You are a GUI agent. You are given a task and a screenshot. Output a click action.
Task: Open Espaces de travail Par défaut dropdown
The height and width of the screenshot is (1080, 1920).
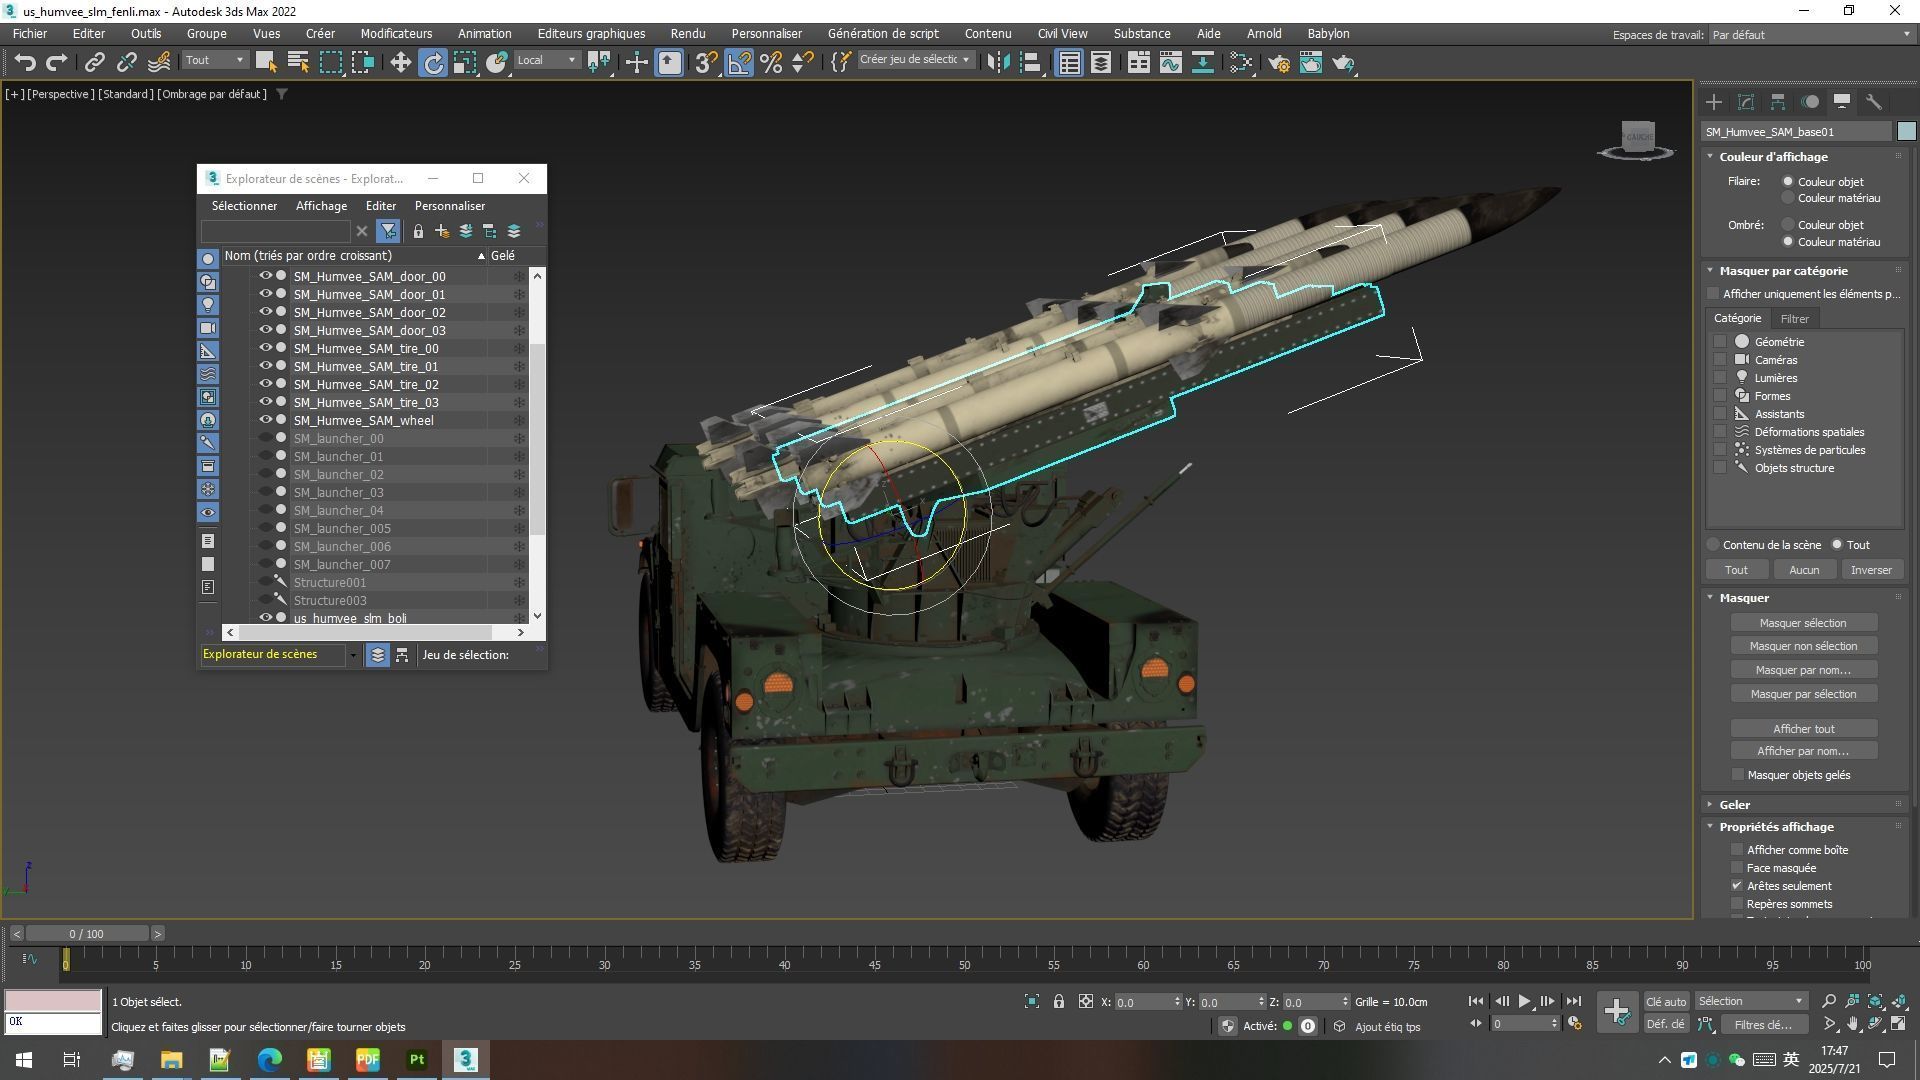point(1810,35)
